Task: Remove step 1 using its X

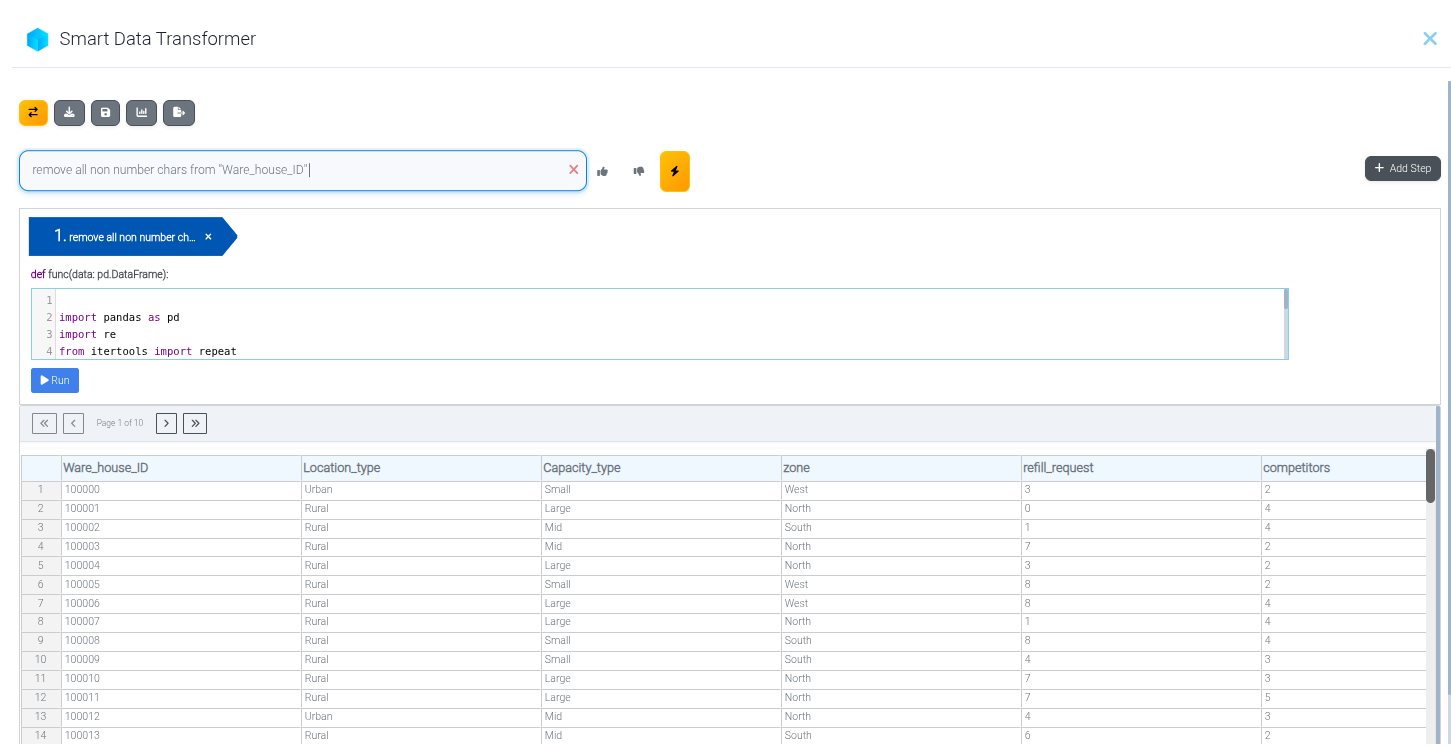Action: [x=208, y=237]
